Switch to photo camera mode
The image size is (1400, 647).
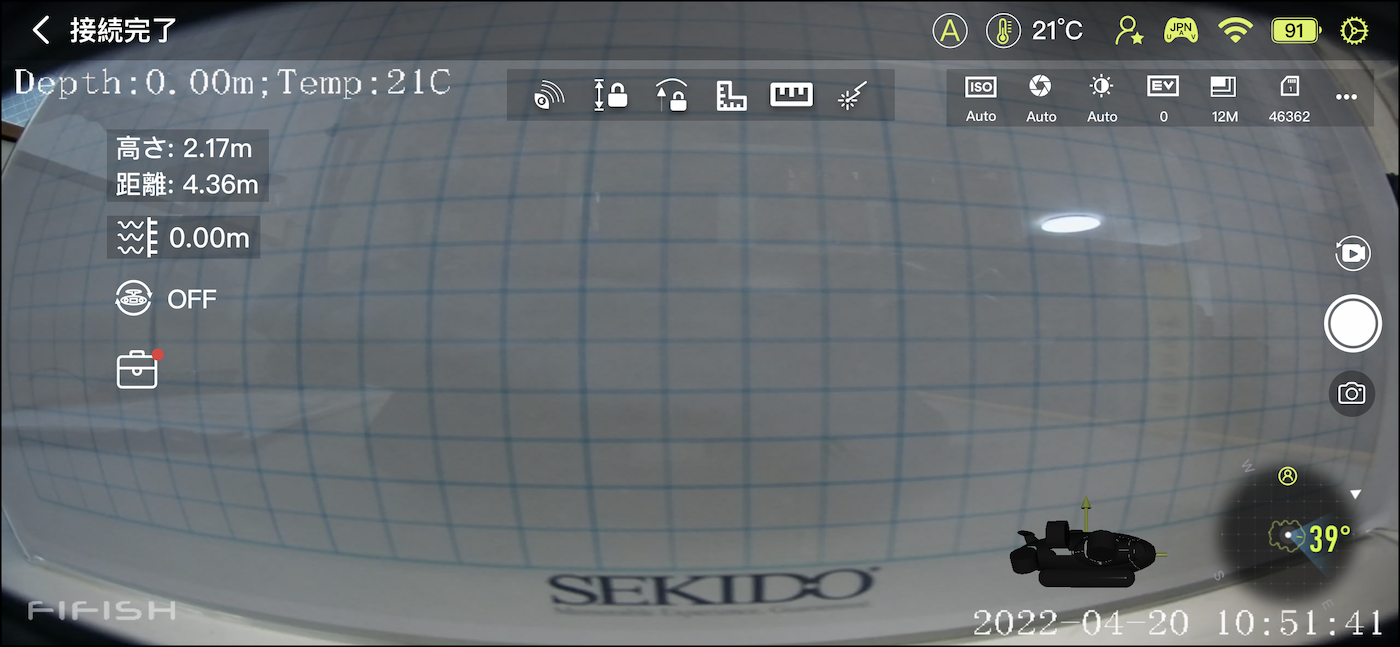(x=1352, y=394)
